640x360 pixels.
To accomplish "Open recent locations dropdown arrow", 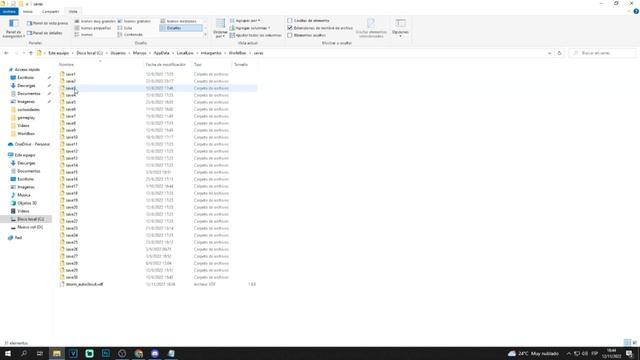I will 24,53.
